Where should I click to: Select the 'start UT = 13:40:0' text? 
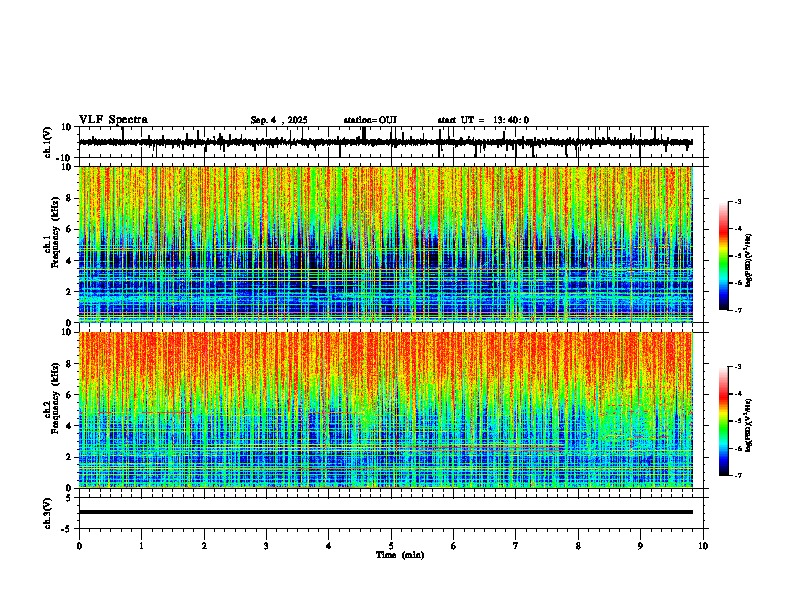pyautogui.click(x=483, y=120)
